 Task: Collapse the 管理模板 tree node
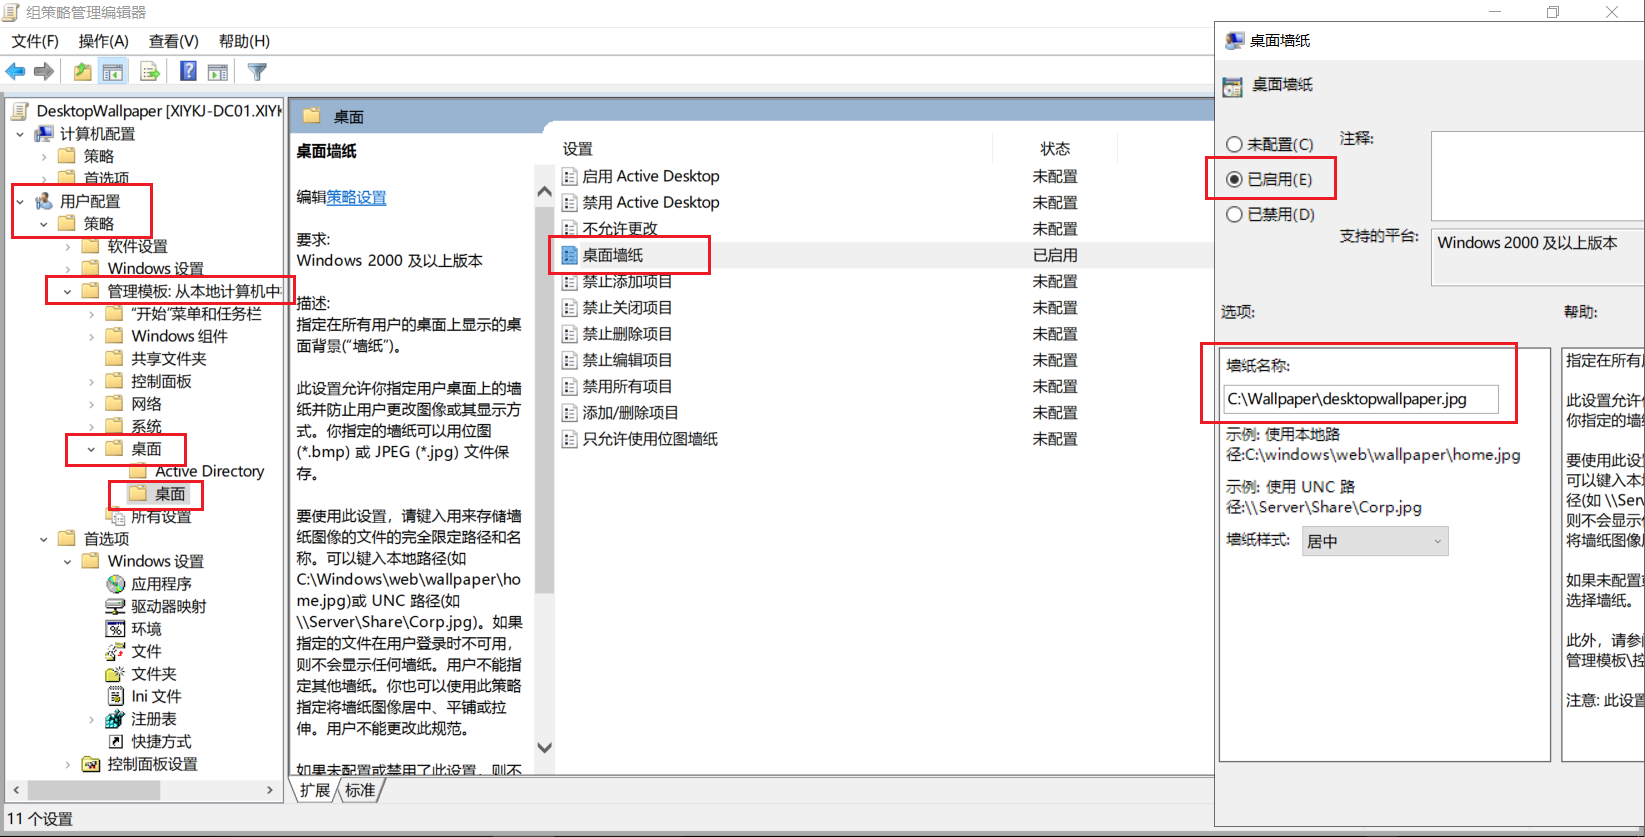pos(68,291)
